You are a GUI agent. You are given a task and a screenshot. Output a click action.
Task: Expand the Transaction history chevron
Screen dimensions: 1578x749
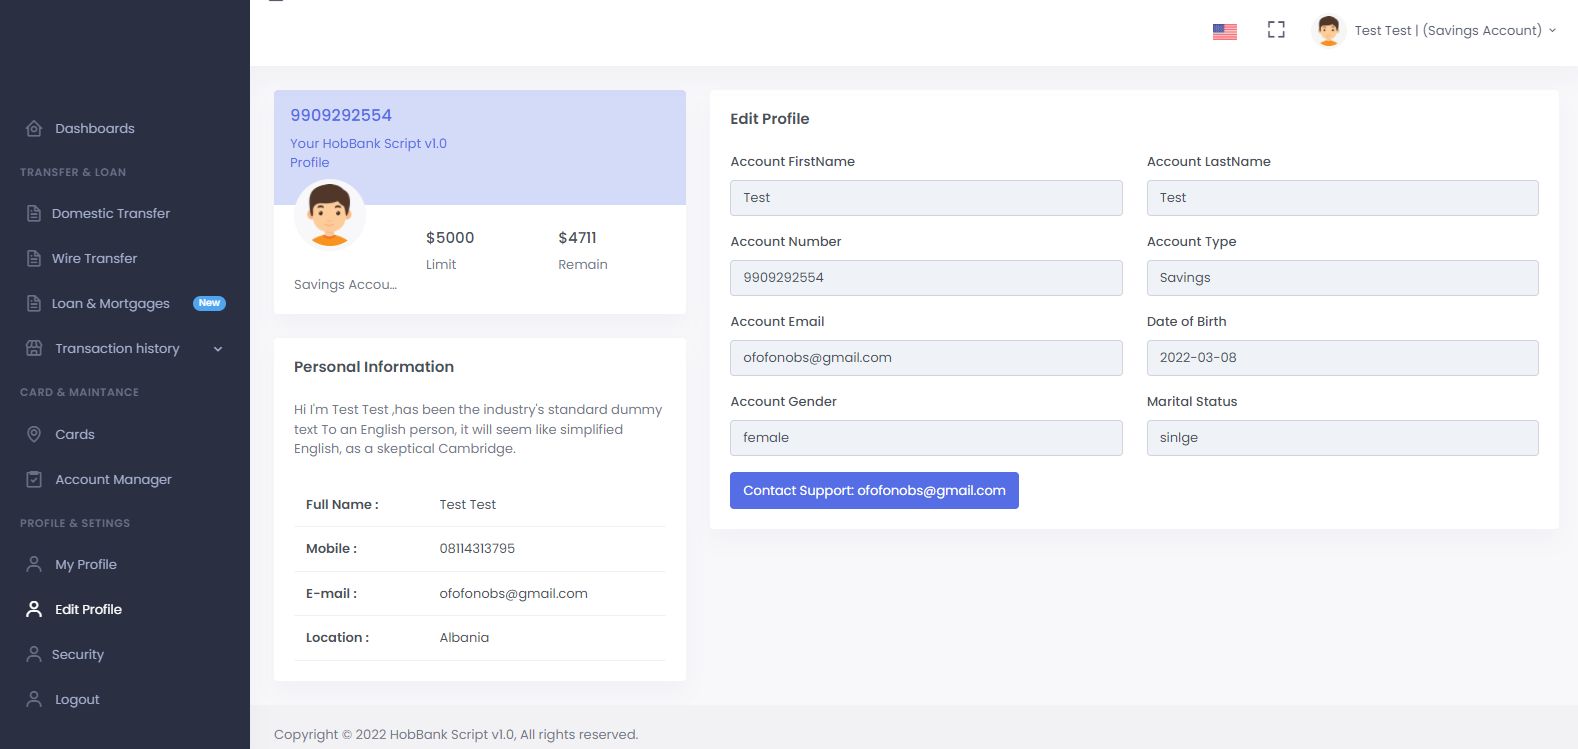click(x=218, y=349)
